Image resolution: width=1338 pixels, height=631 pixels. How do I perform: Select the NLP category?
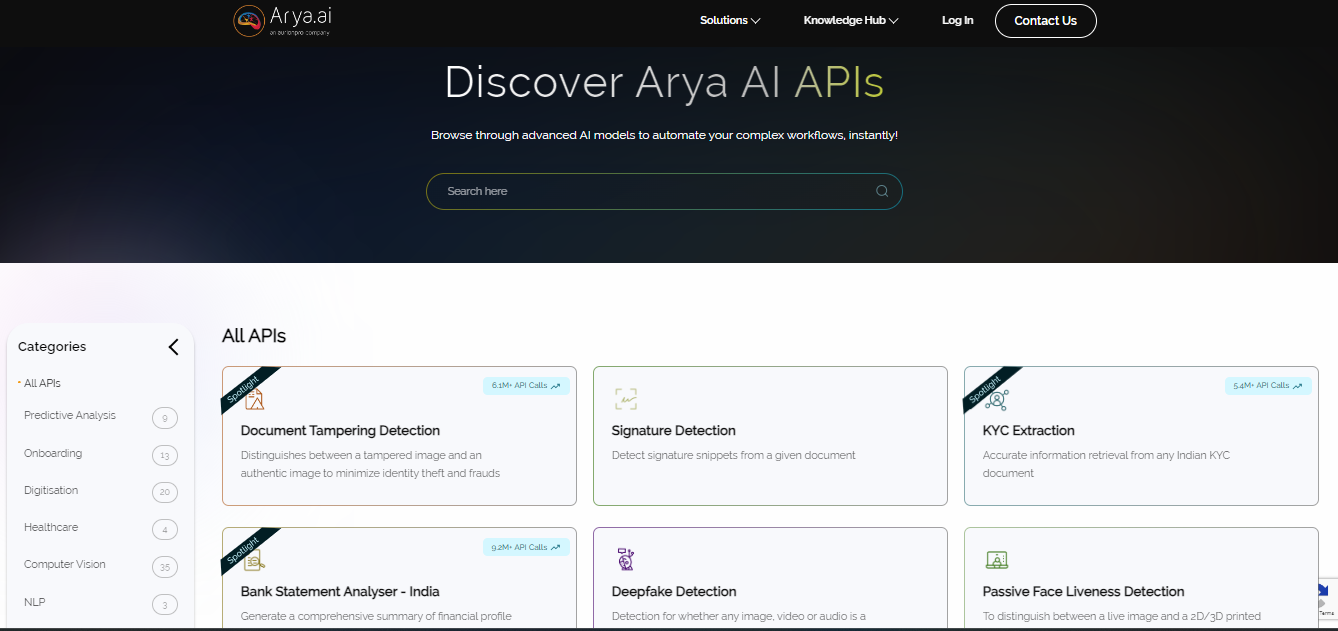coord(34,602)
